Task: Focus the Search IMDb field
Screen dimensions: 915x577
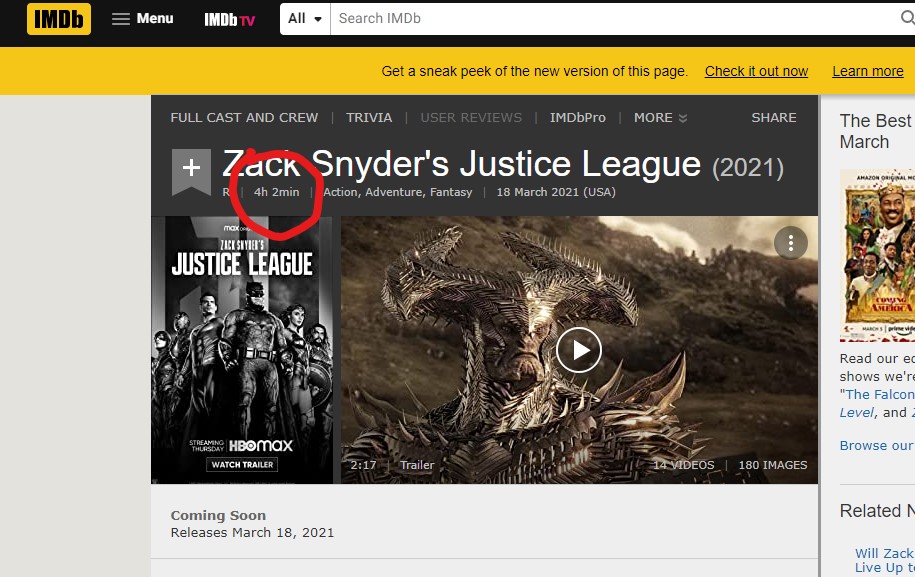Action: click(613, 19)
